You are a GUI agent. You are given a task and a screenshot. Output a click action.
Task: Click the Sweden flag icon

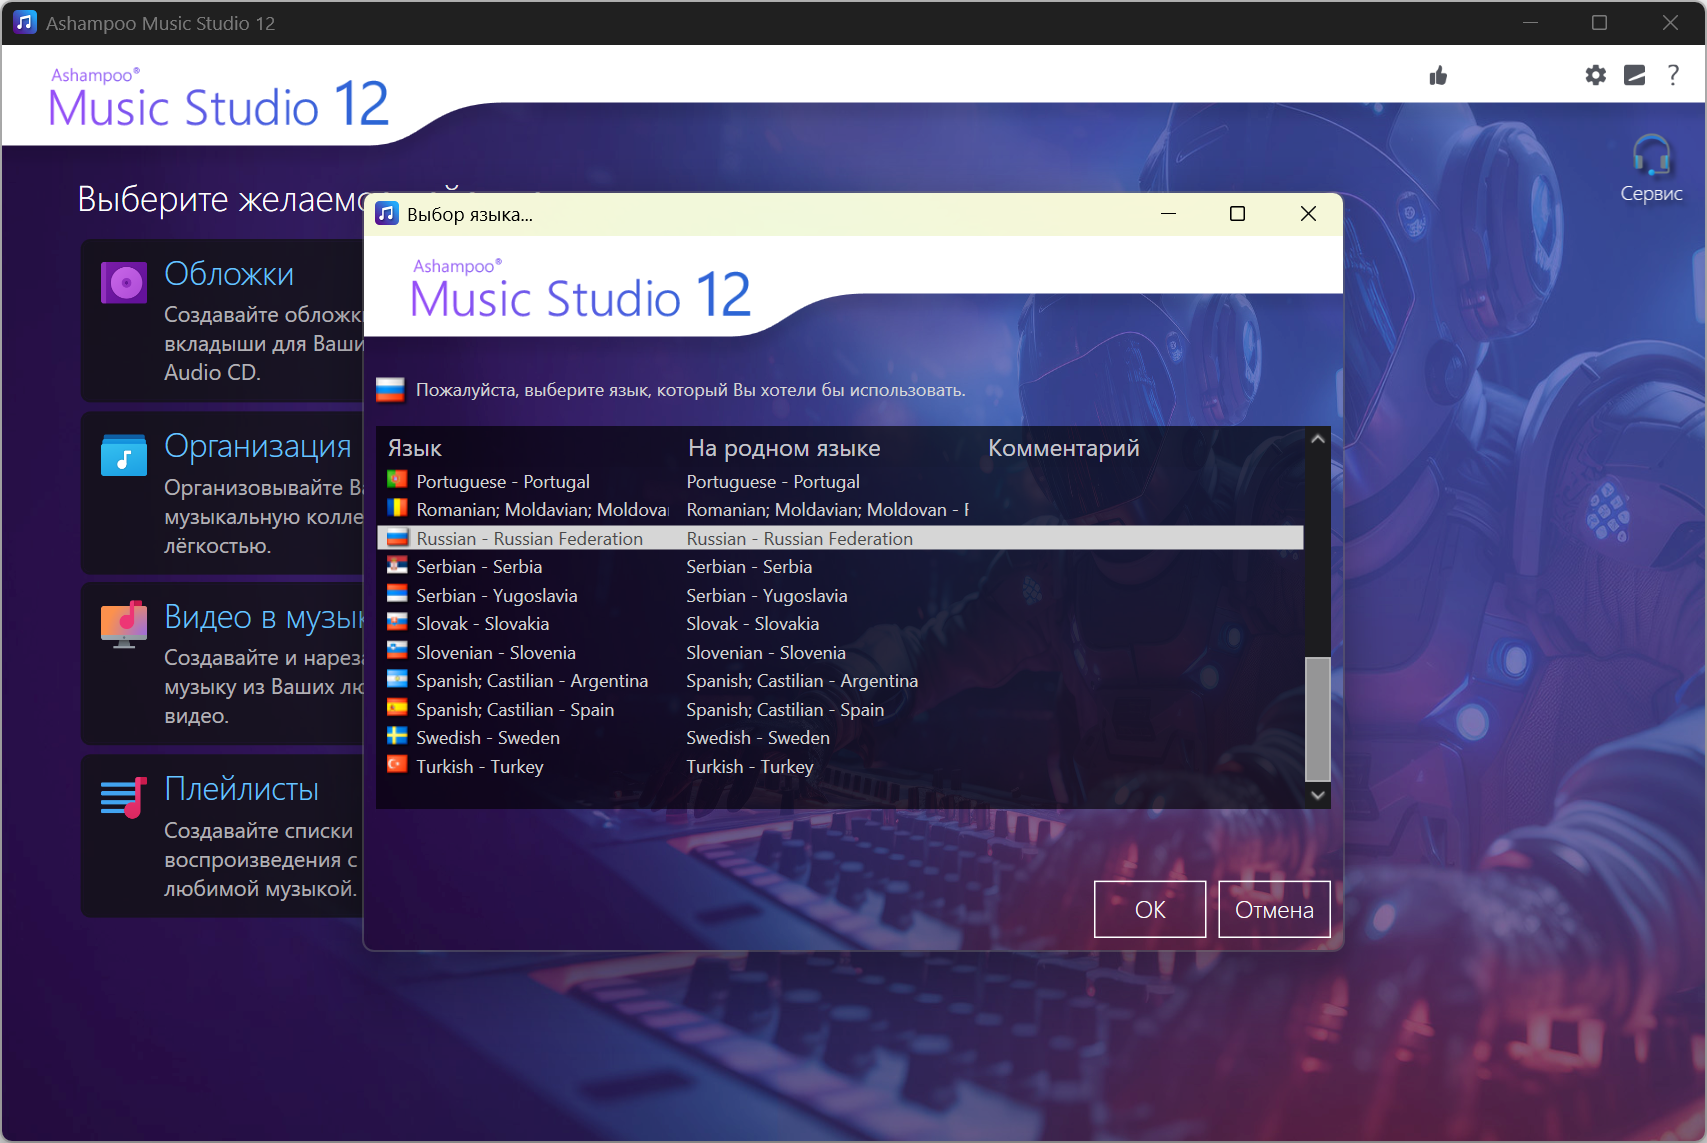pos(397,736)
